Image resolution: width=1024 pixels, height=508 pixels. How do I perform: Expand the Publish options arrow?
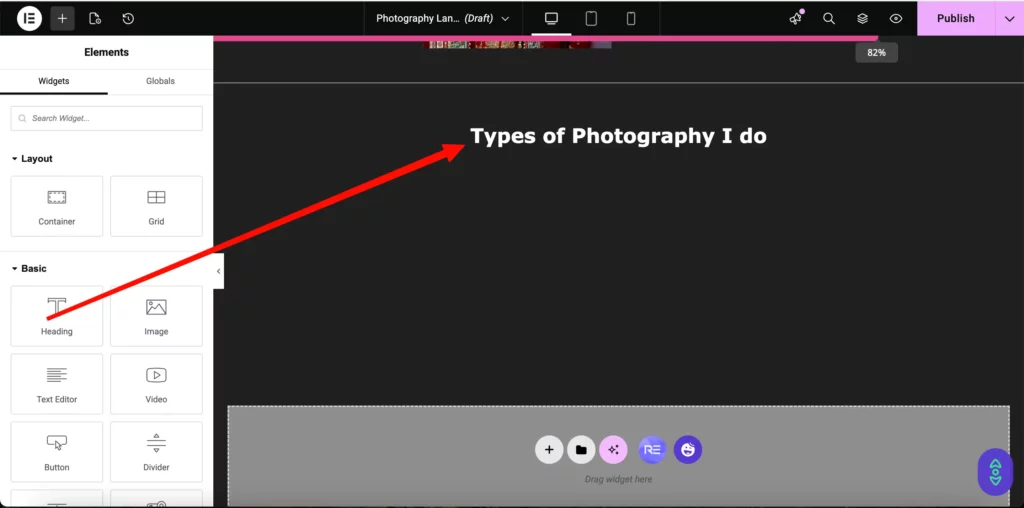[x=1009, y=18]
